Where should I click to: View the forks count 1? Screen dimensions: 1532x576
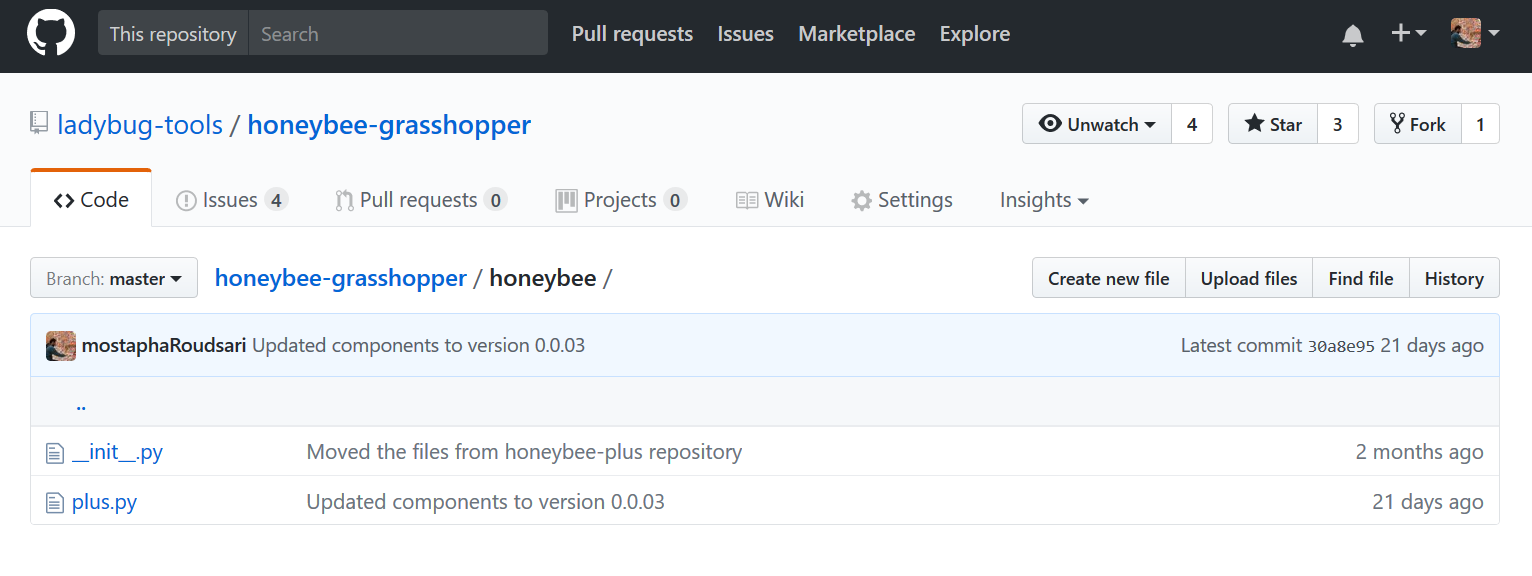[x=1481, y=124]
